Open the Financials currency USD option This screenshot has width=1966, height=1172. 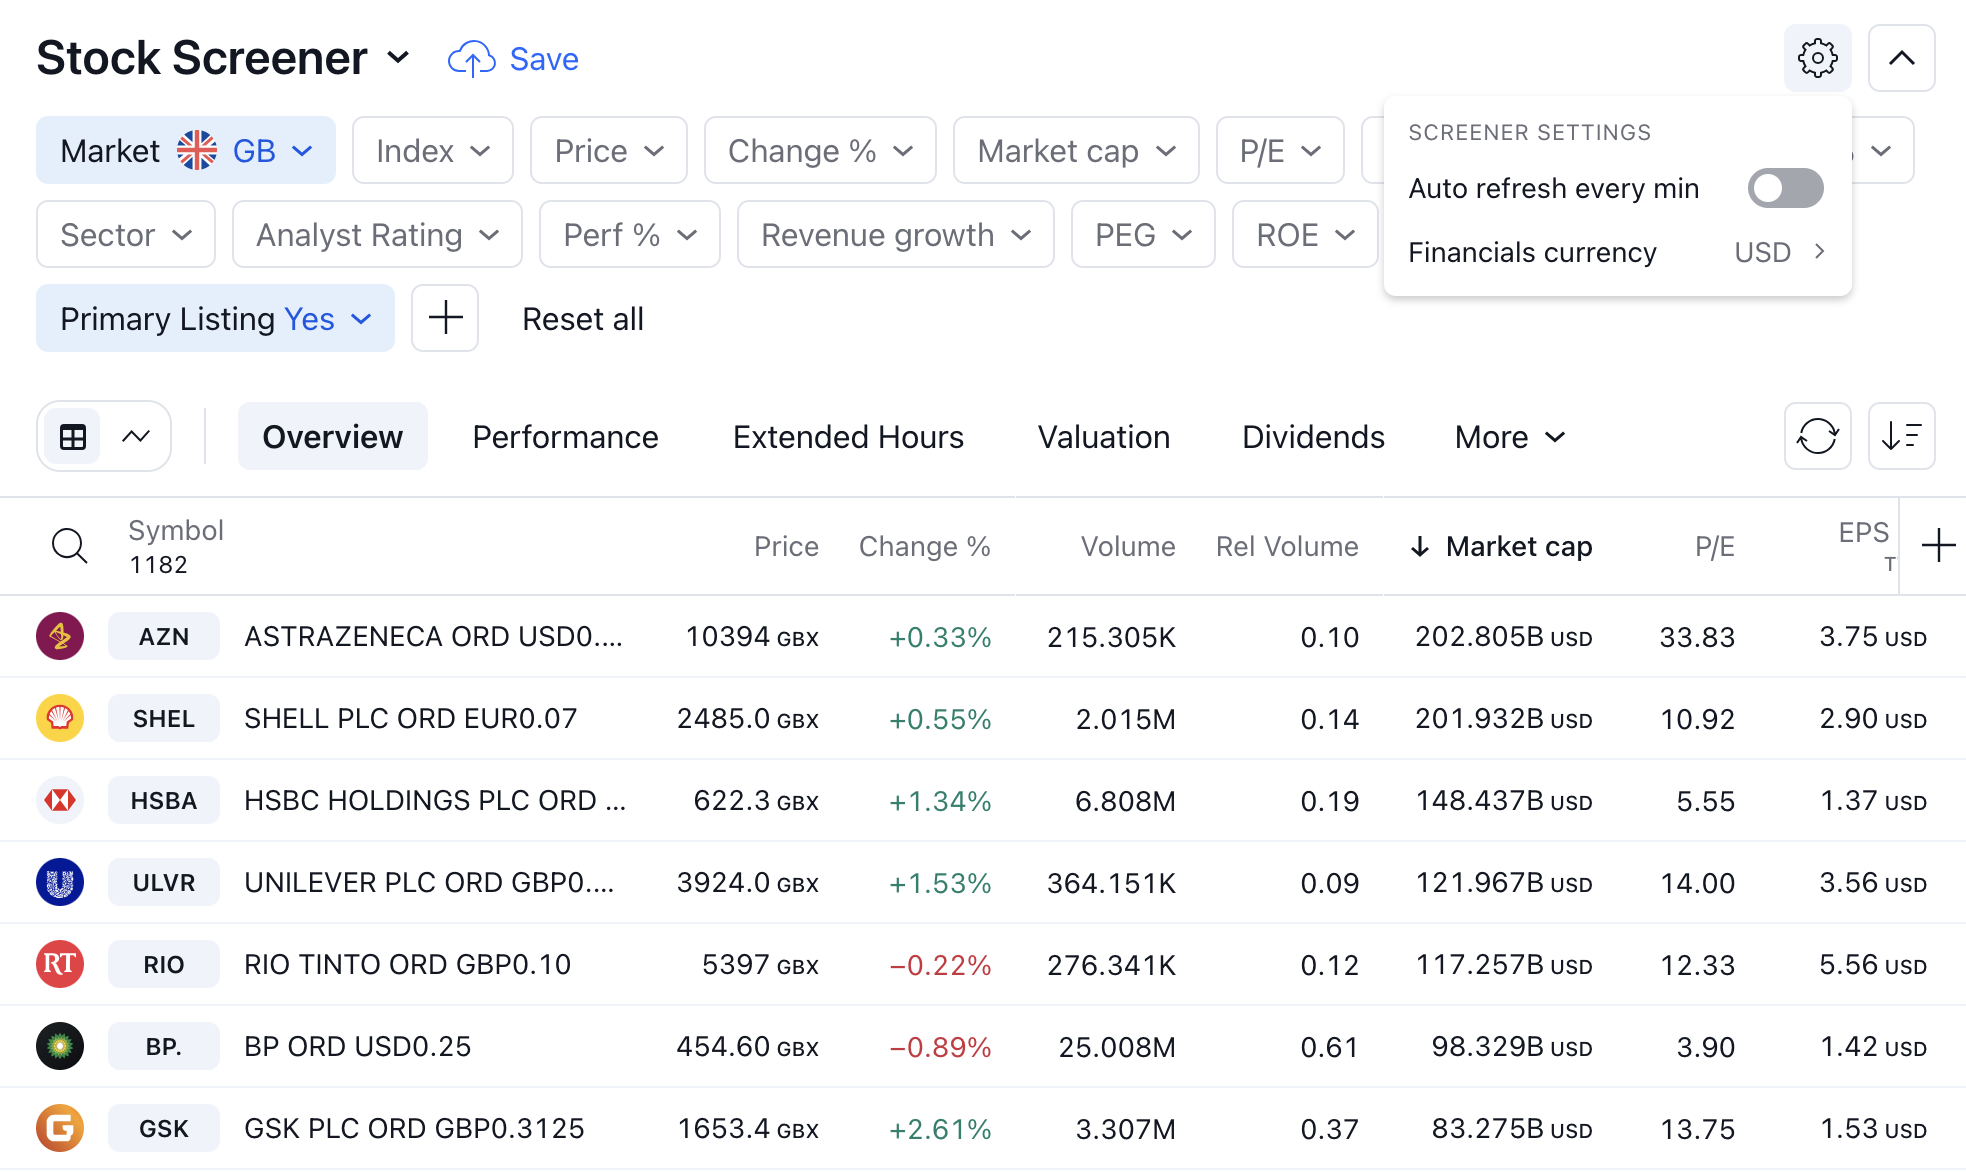coord(1617,253)
